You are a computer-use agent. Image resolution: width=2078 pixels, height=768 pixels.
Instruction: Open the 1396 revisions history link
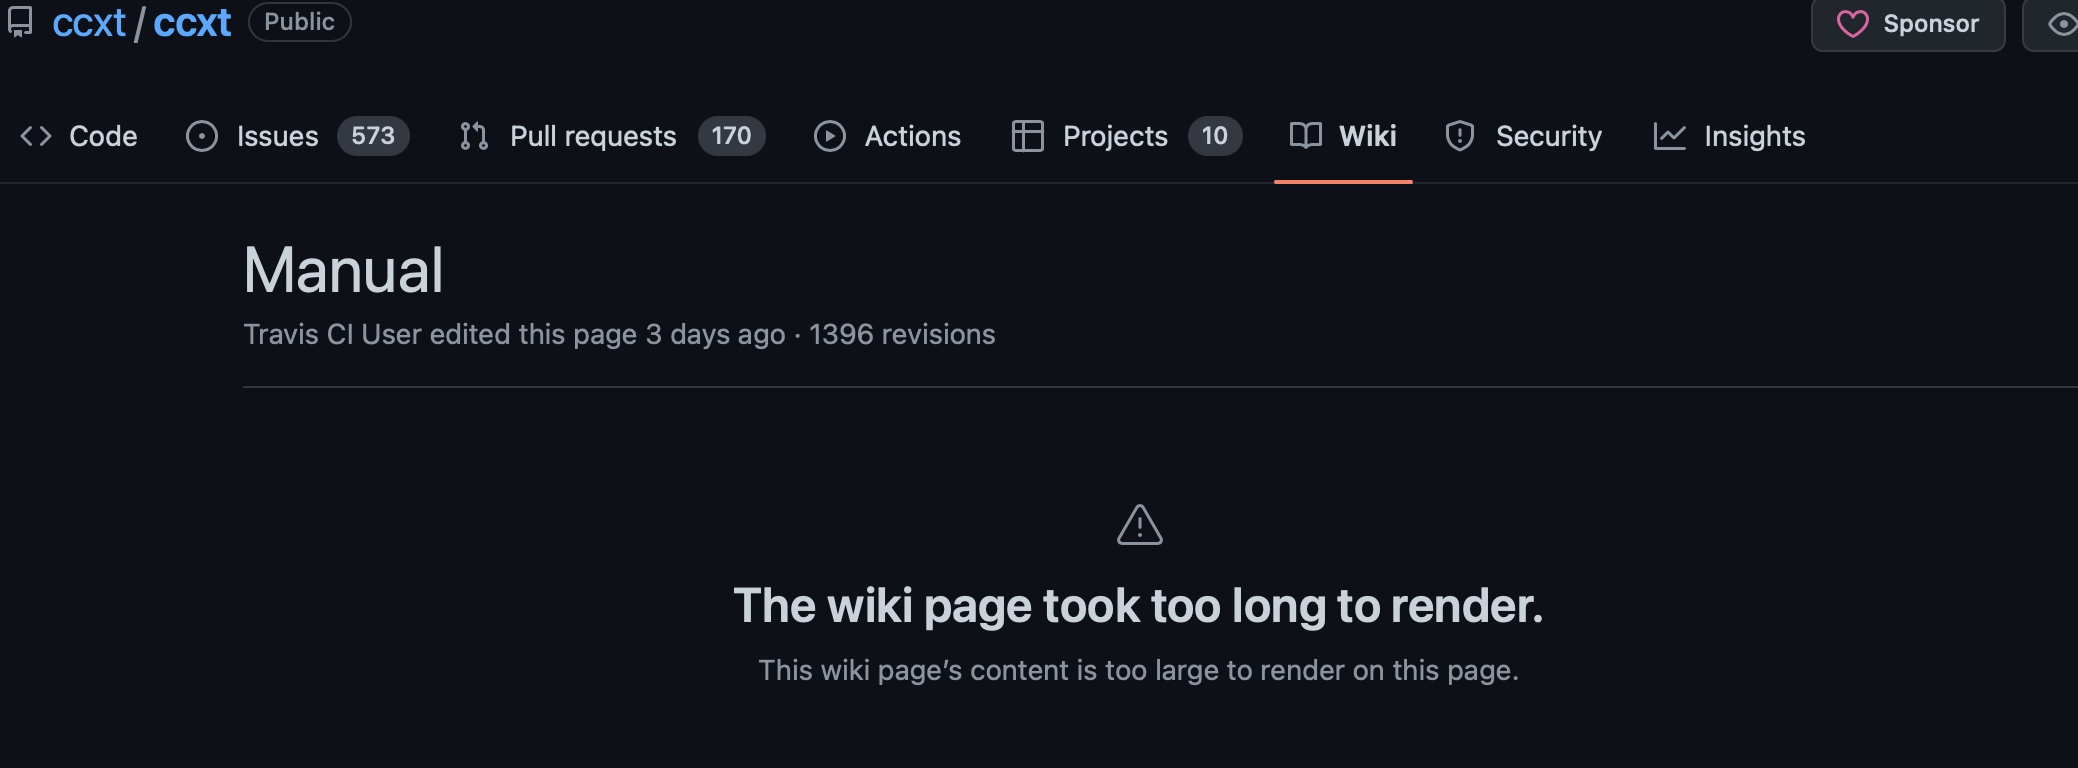902,334
